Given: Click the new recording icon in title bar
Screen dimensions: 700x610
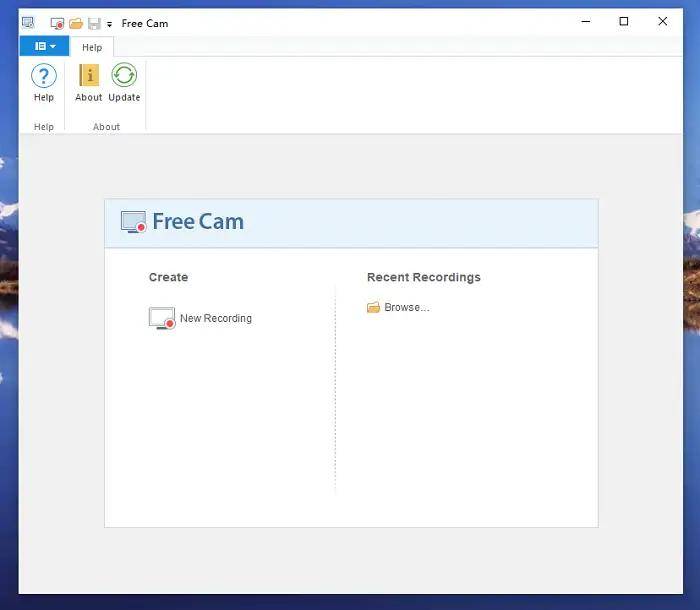Looking at the screenshot, I should [x=57, y=23].
